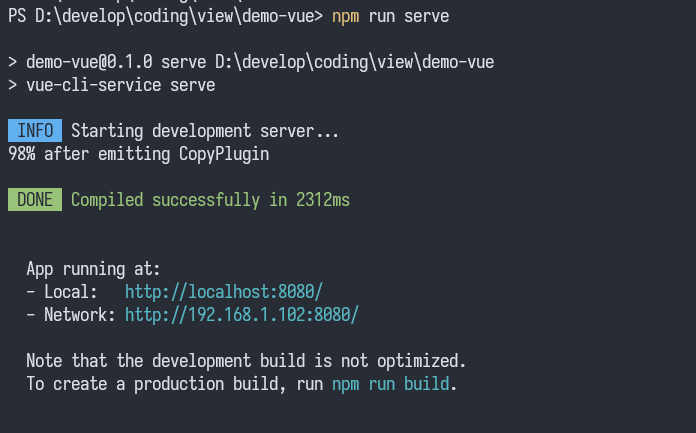Screen dimensions: 696x433
Task: Click the 'npm run build' command text
Action: point(391,384)
